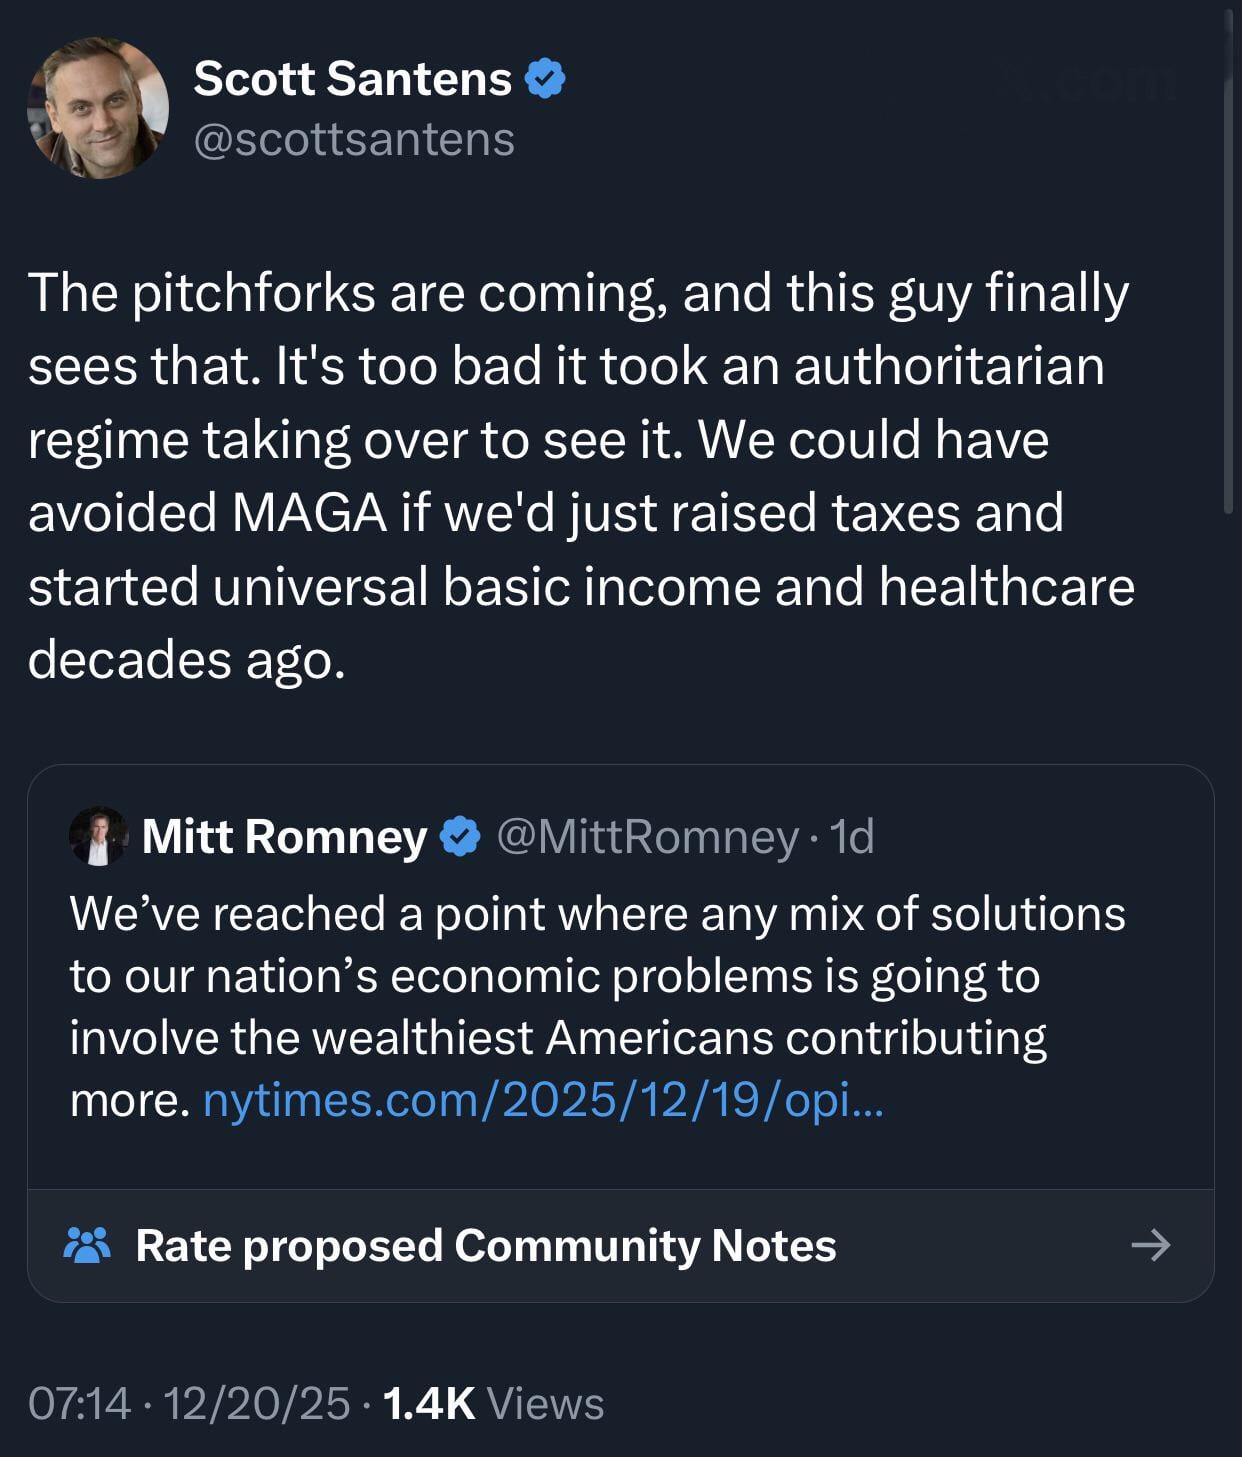This screenshot has width=1242, height=1457.
Task: Open Scott Santens' profile picture
Action: [x=98, y=108]
